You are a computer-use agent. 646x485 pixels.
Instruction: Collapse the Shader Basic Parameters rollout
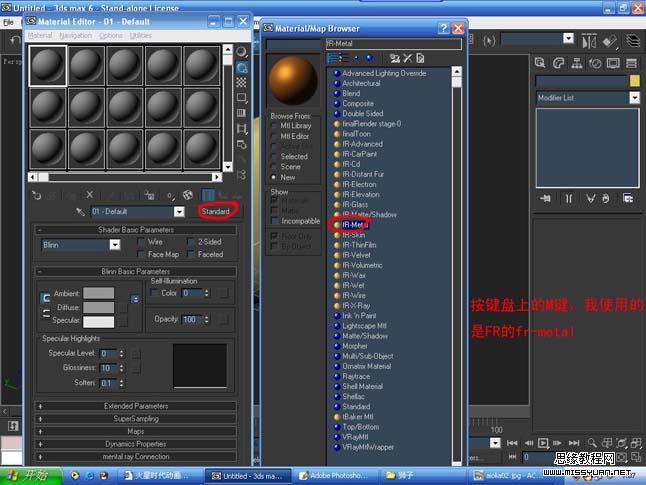[x=136, y=230]
